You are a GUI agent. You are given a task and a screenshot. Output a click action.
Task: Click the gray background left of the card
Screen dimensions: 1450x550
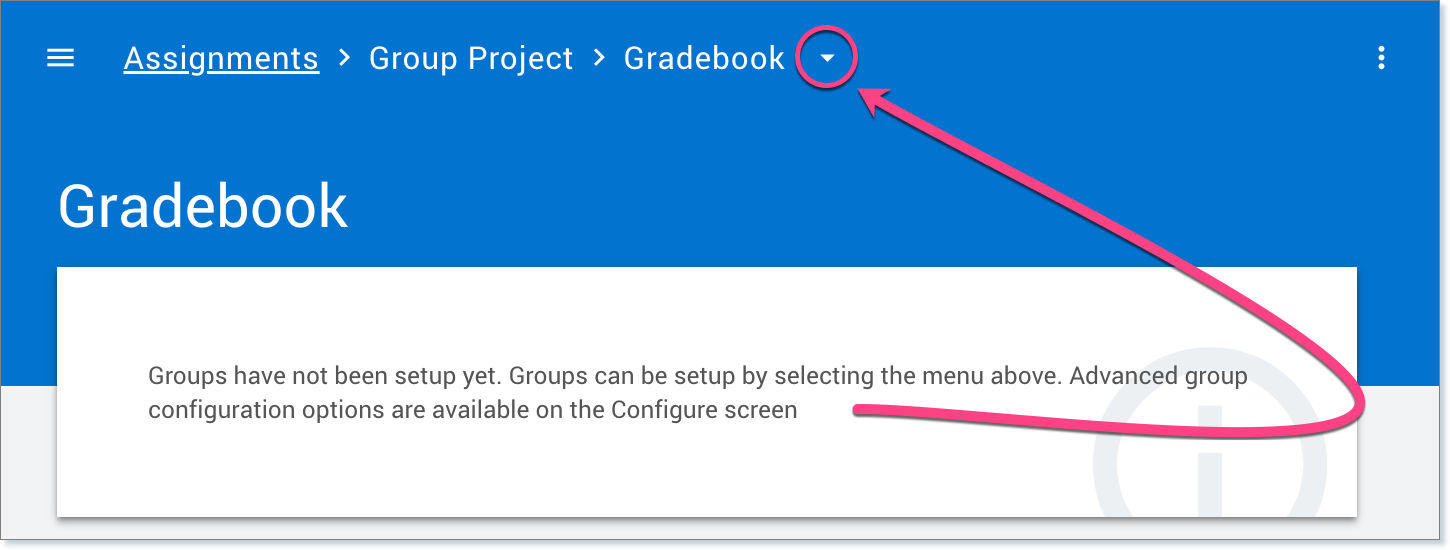tap(28, 460)
